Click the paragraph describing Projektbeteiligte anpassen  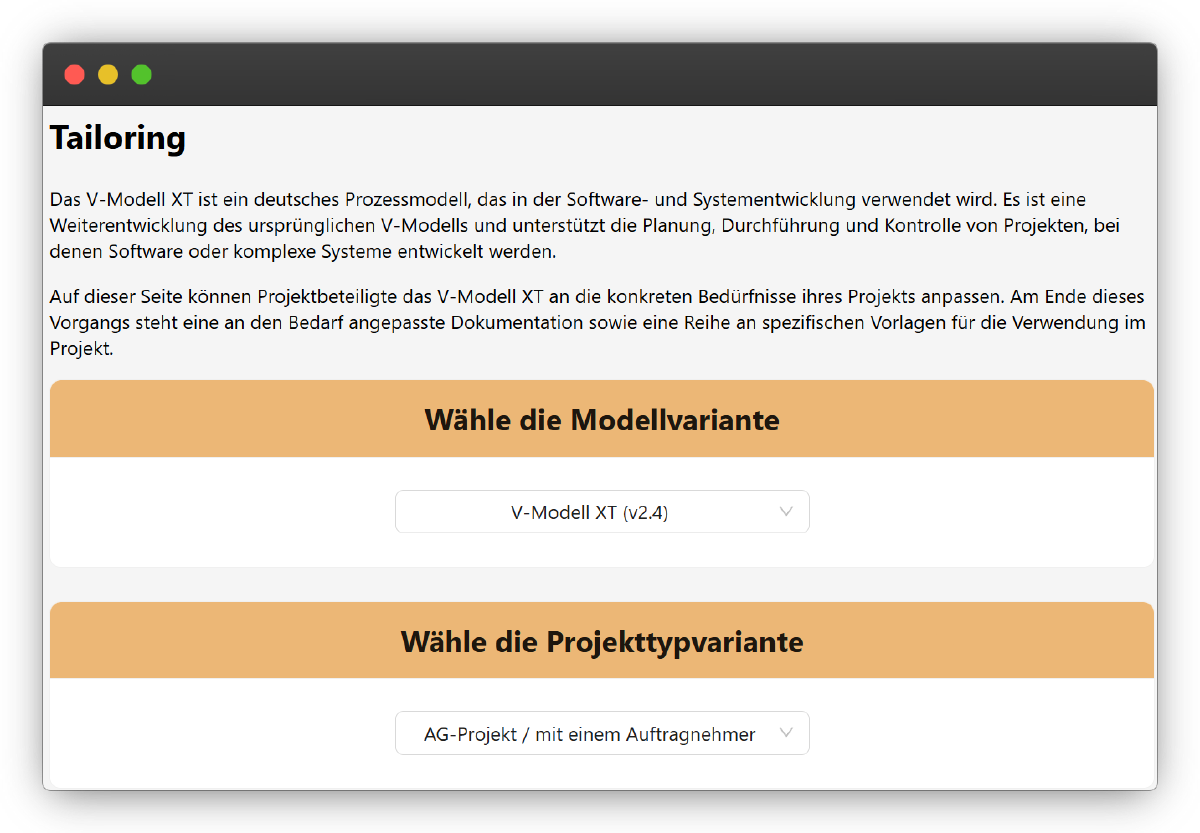click(597, 322)
